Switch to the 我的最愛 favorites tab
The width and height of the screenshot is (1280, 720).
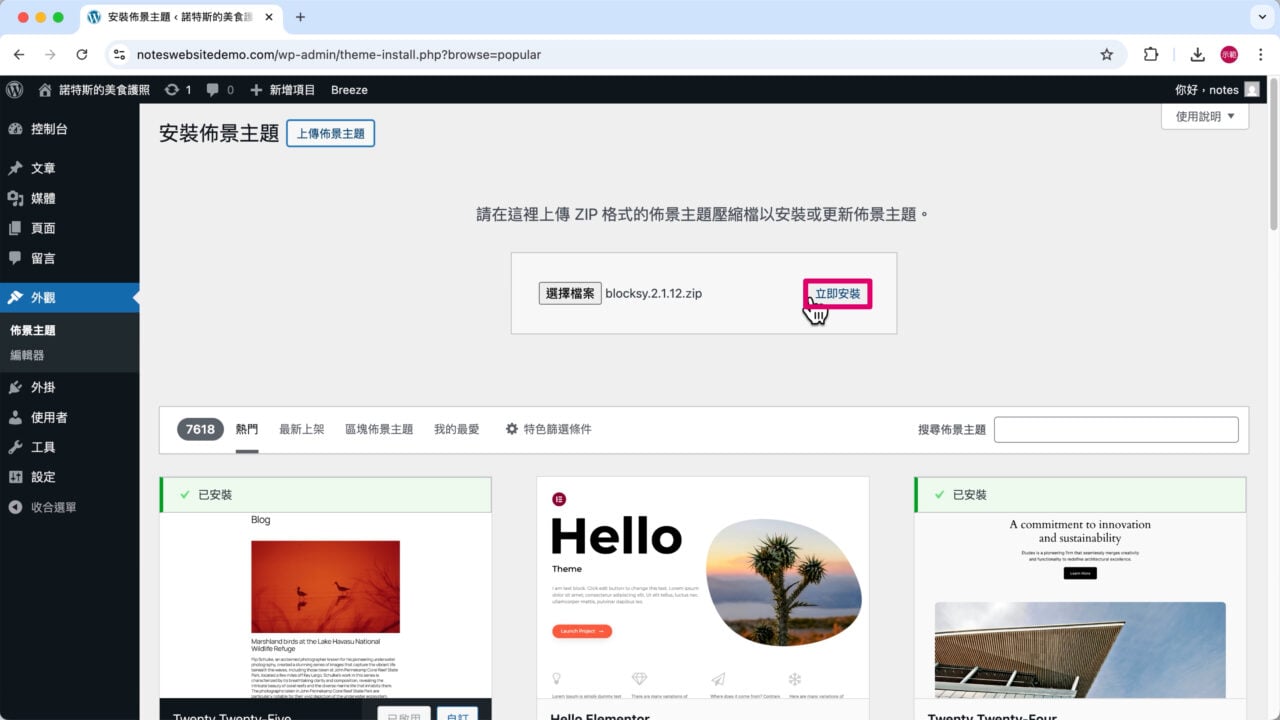point(457,429)
